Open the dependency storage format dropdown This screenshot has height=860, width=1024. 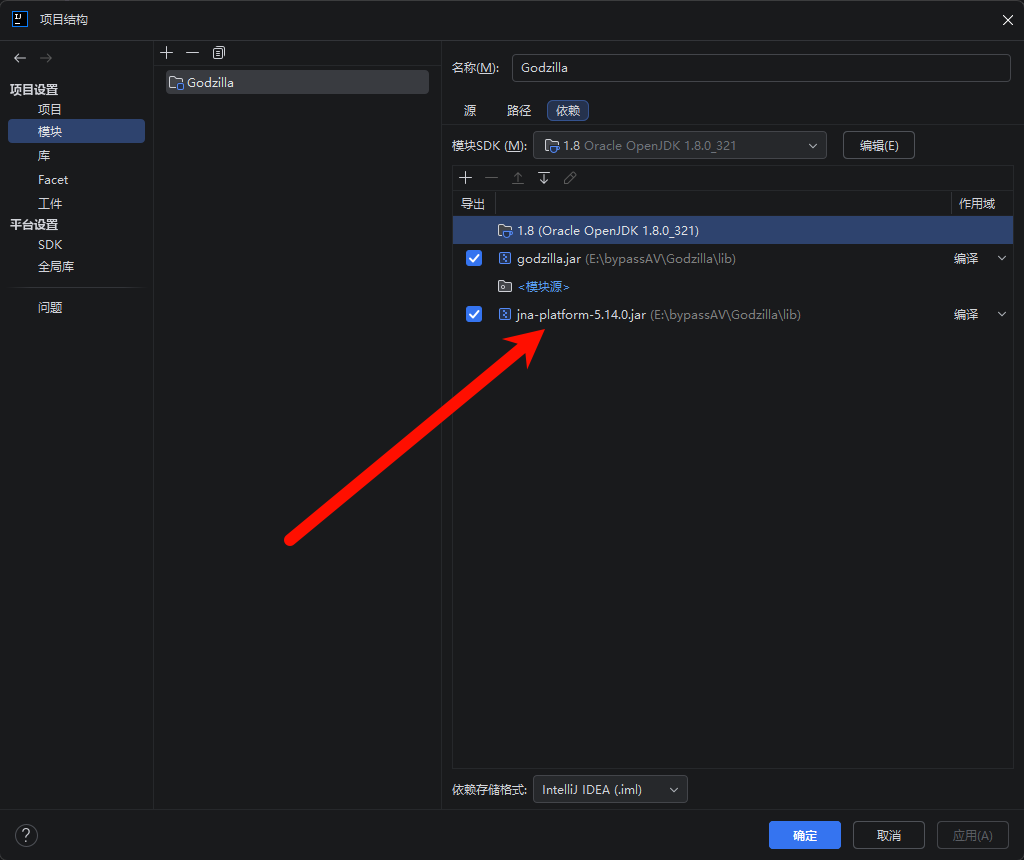point(610,789)
